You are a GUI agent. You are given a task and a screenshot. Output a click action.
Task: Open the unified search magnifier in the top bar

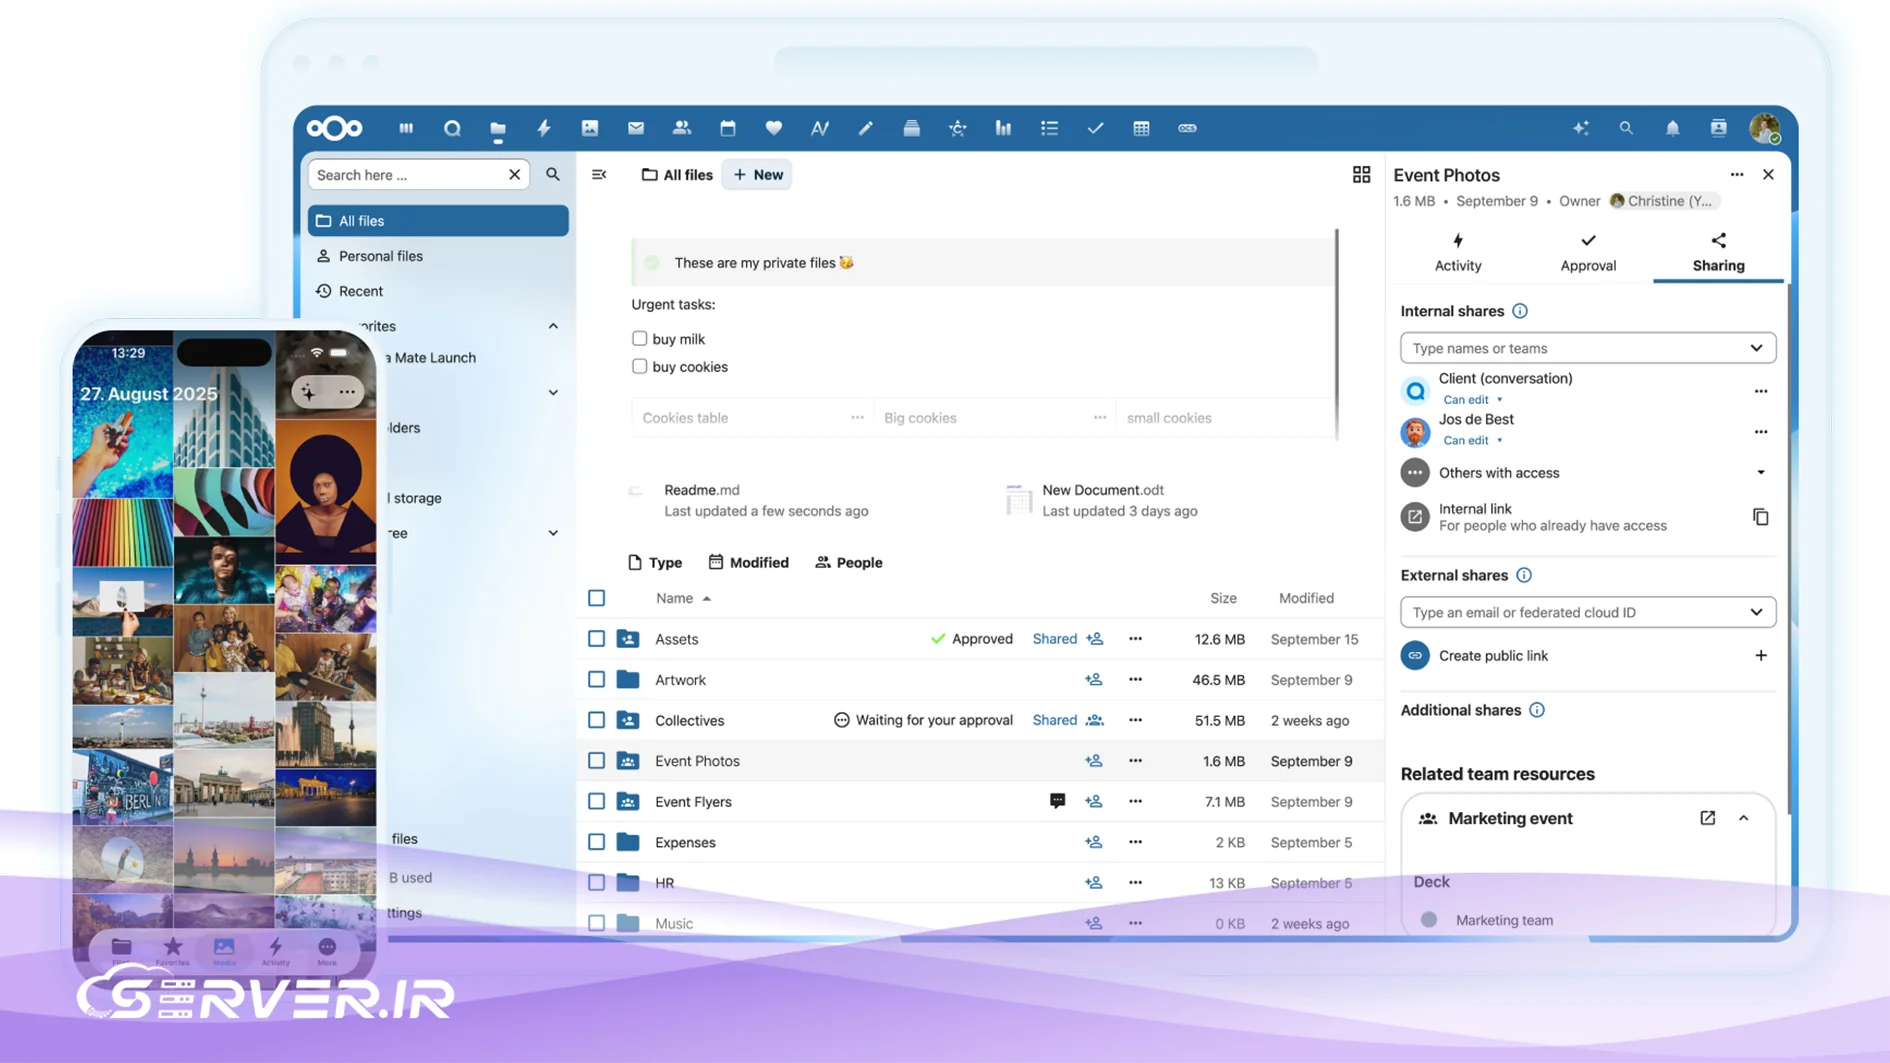click(x=1626, y=128)
